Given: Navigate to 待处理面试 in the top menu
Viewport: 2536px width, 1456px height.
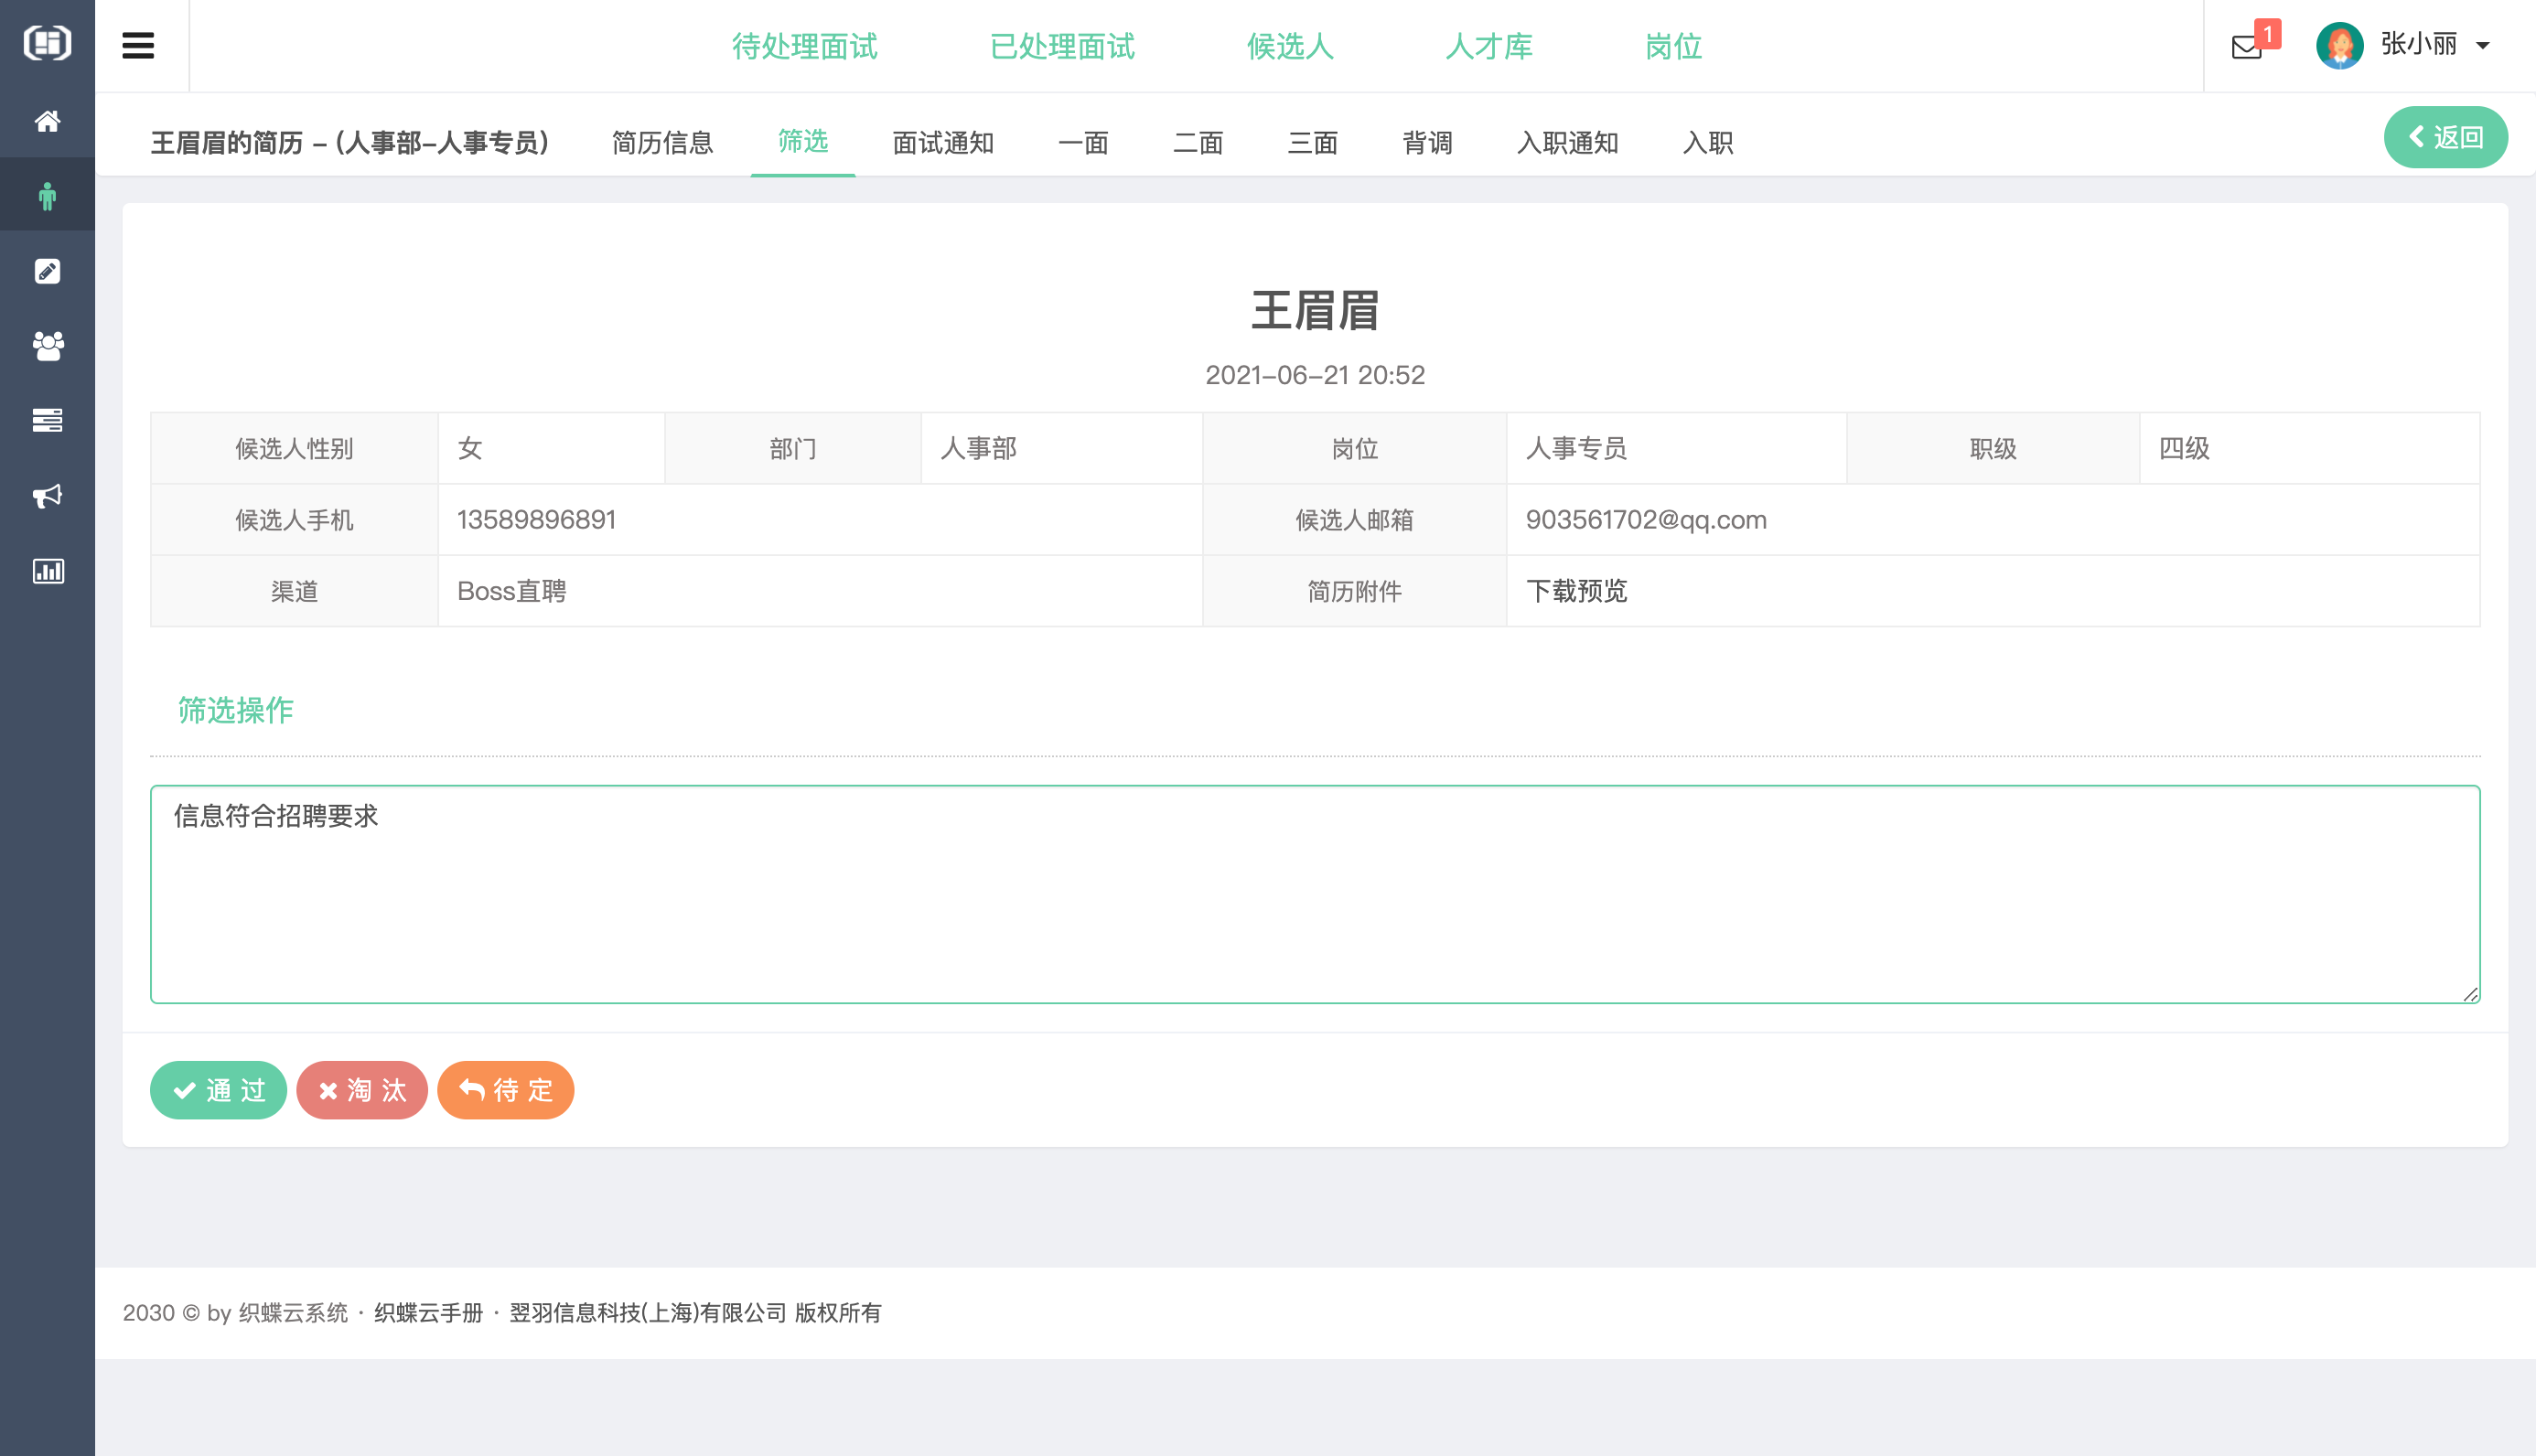Looking at the screenshot, I should coord(806,46).
